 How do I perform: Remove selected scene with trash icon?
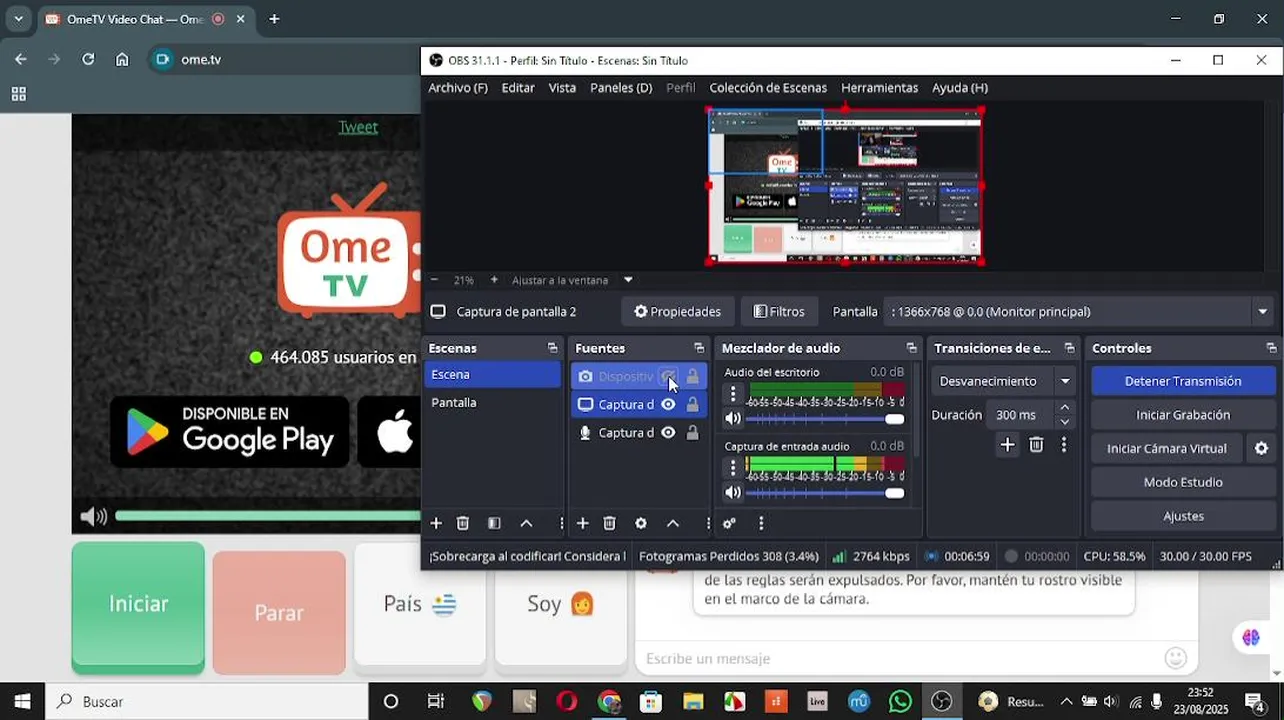click(x=463, y=523)
